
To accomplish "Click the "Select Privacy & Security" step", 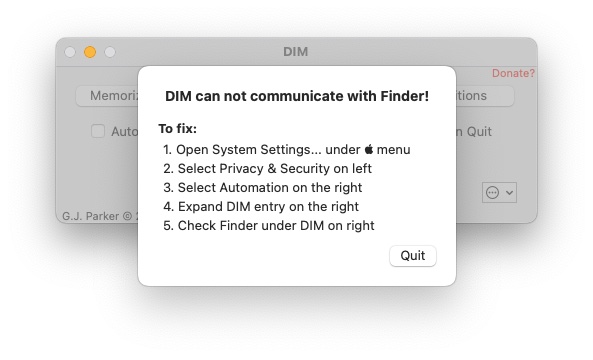I will (x=267, y=169).
